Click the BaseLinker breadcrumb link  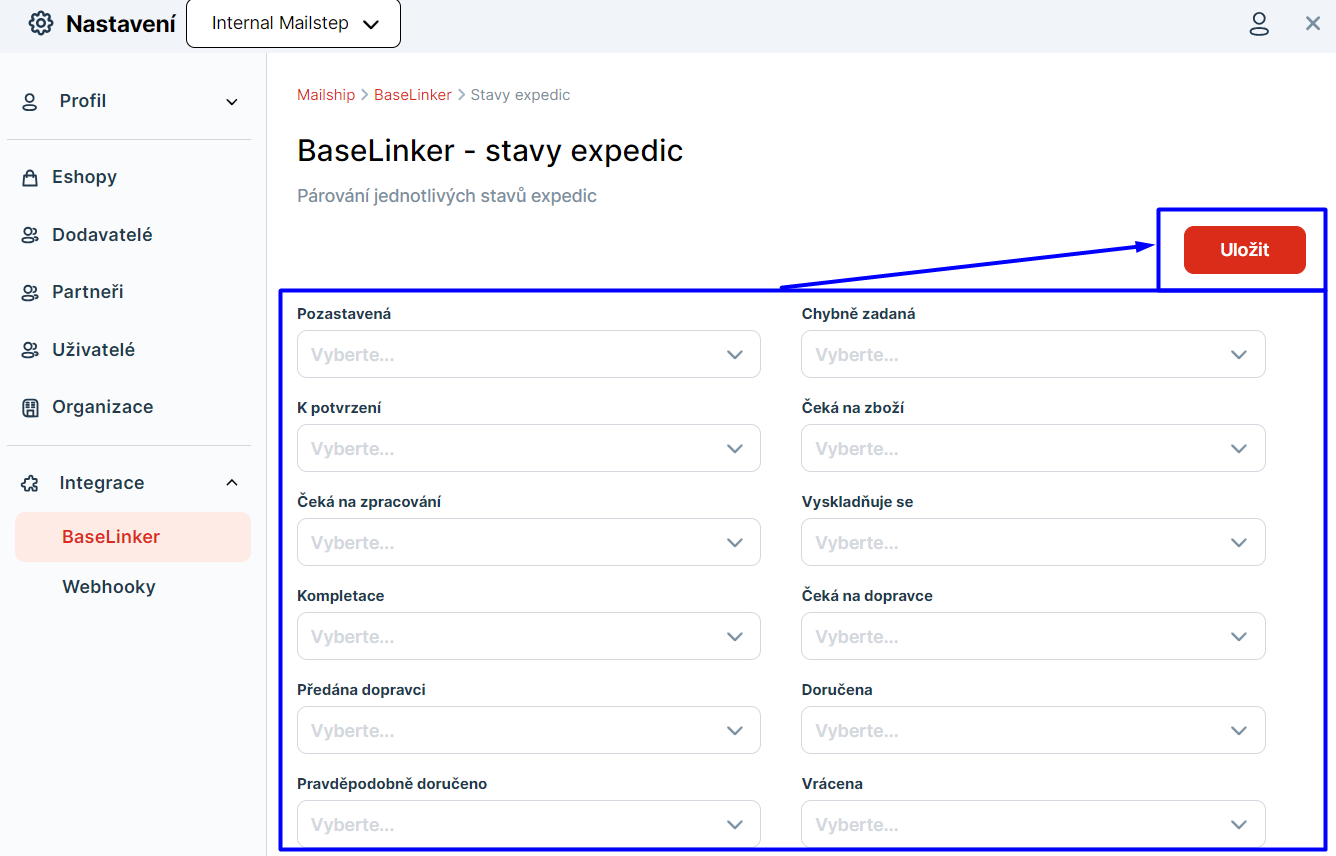click(x=412, y=95)
